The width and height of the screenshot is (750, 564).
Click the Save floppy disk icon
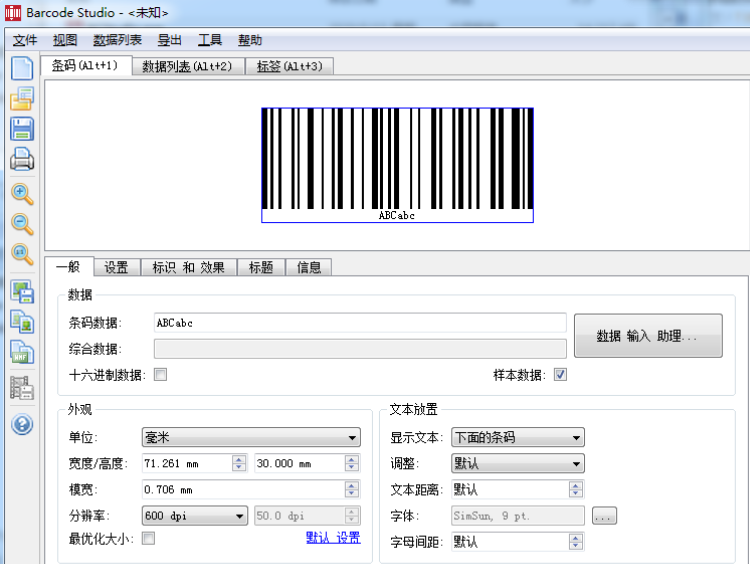pyautogui.click(x=21, y=129)
